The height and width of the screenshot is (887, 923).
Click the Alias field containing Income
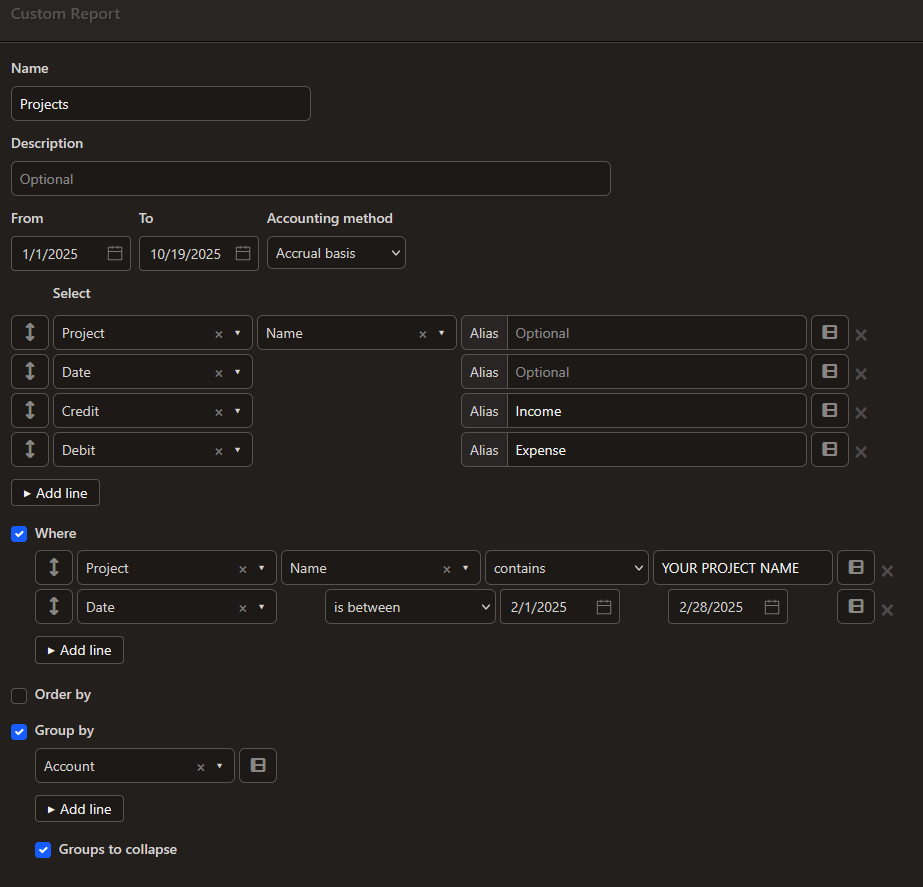[x=656, y=410]
